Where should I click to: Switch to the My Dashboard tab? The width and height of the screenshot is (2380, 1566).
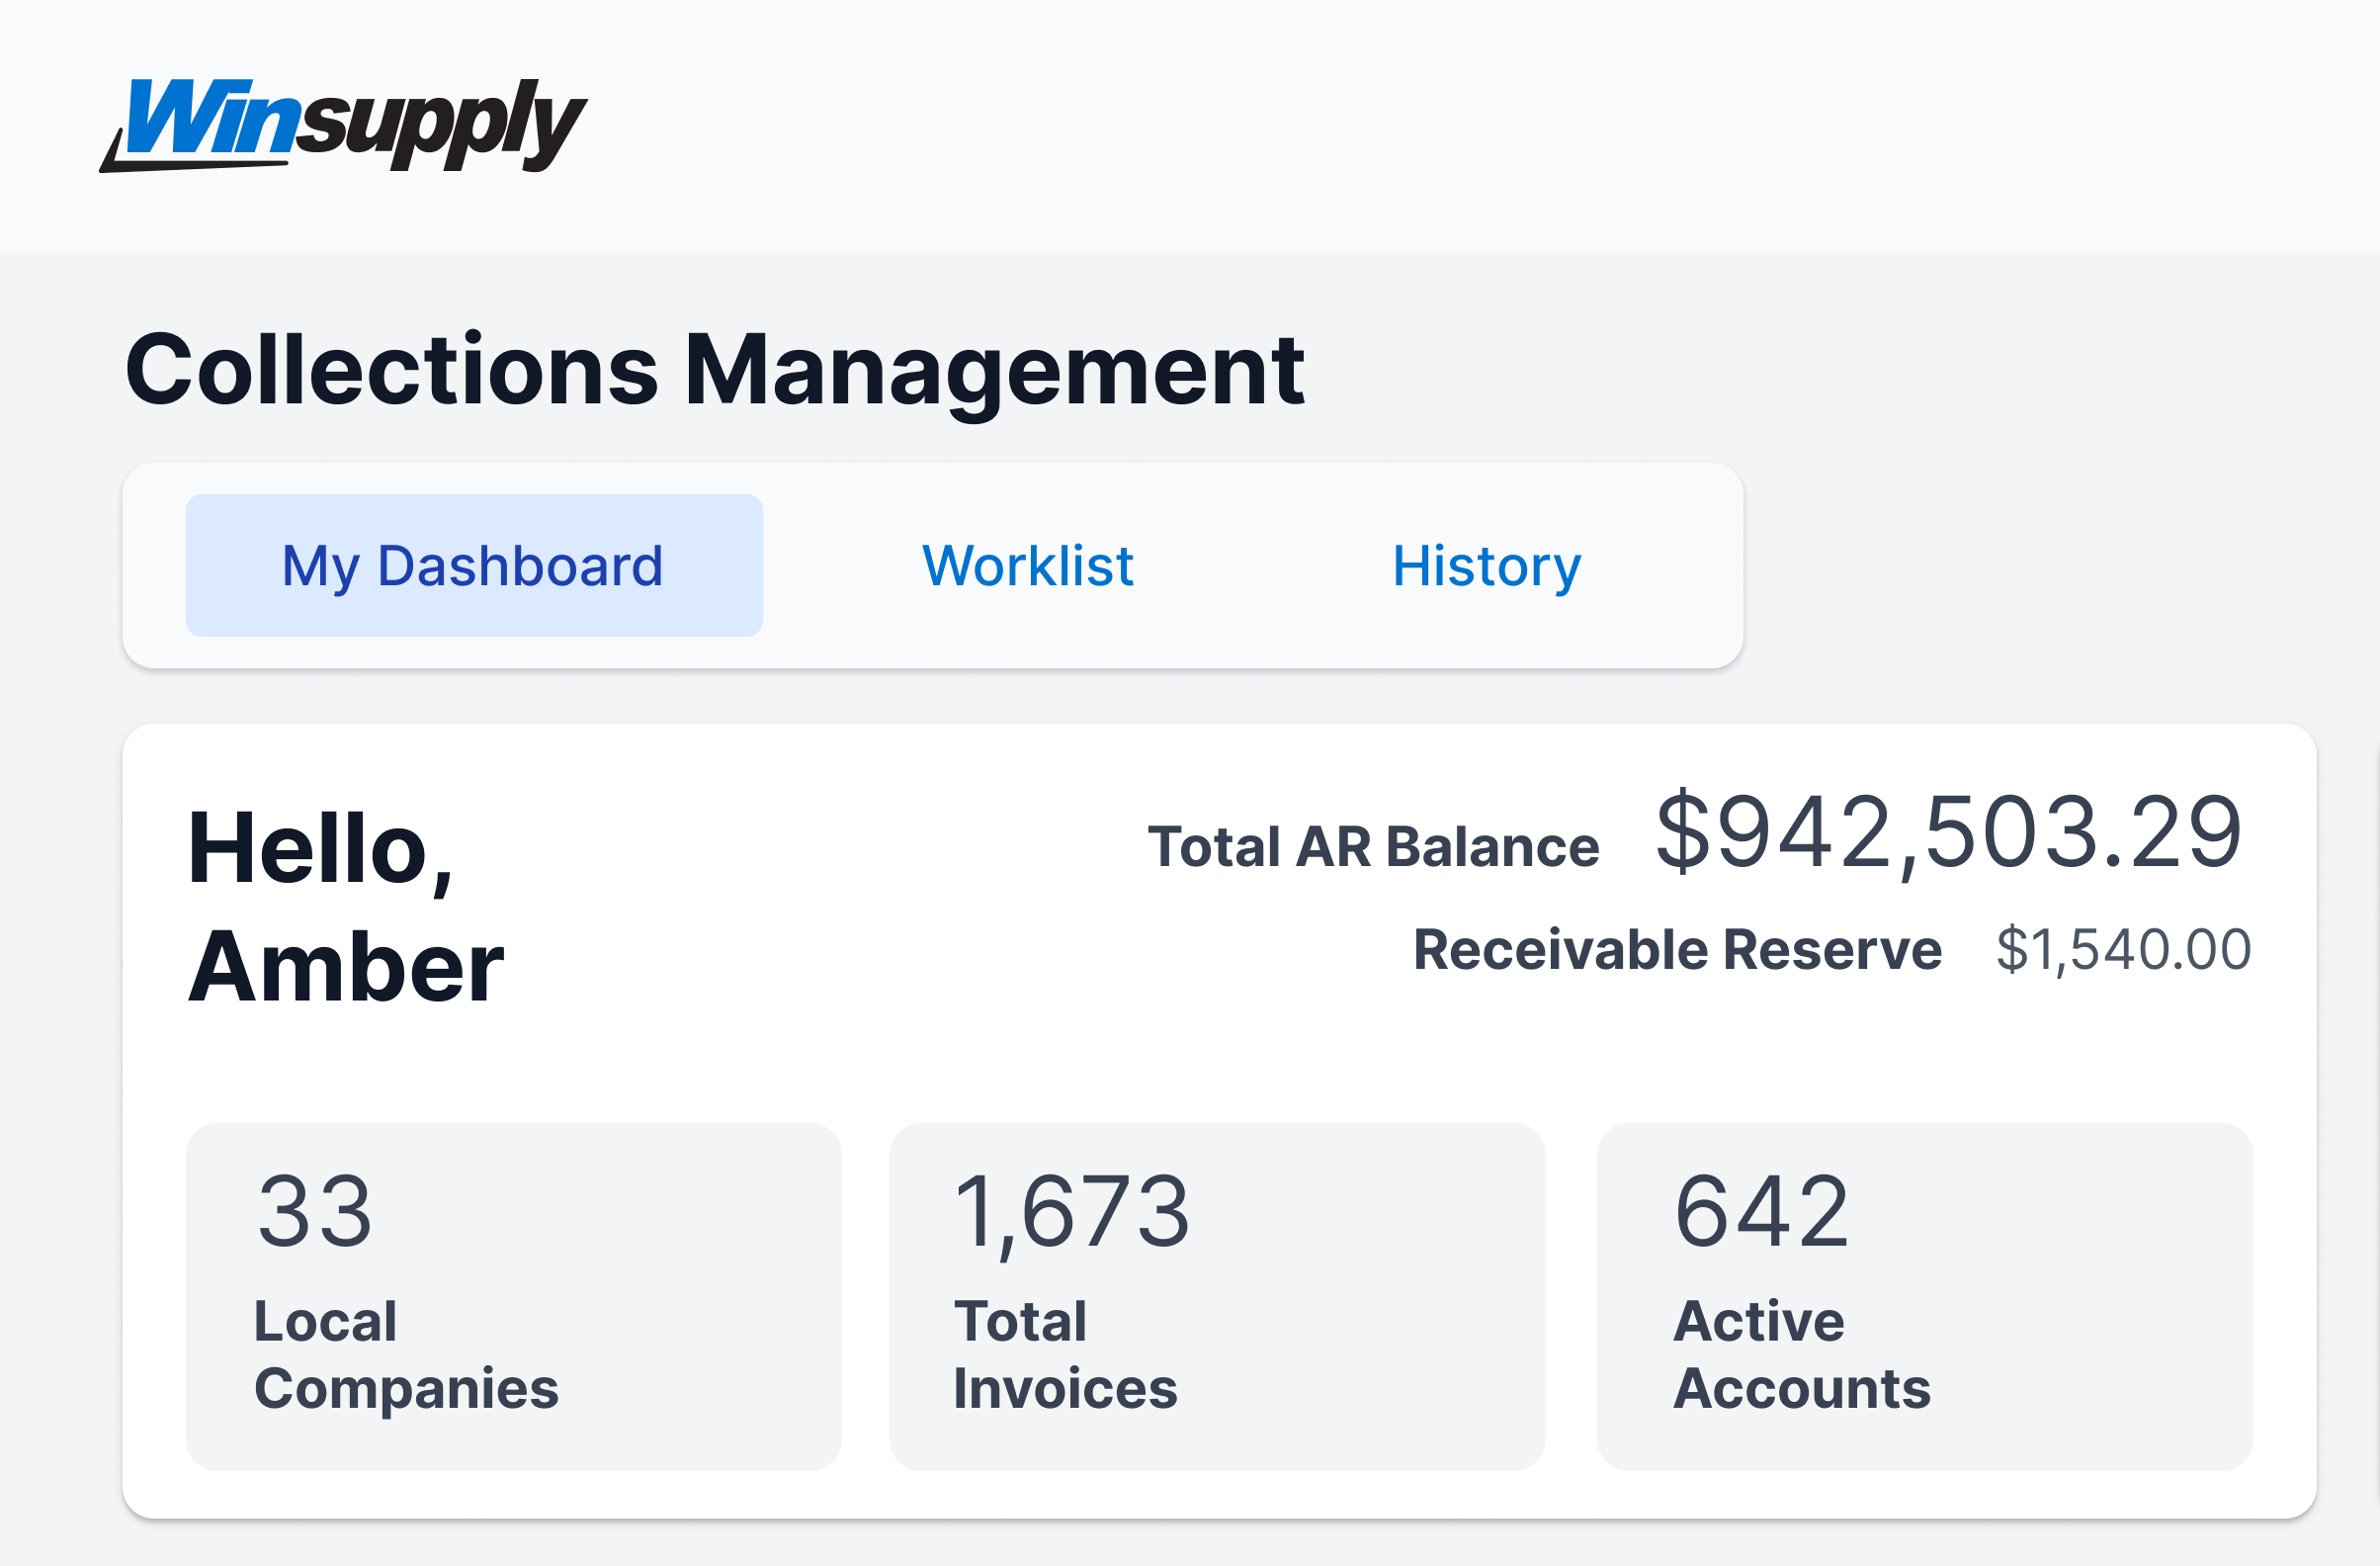coord(473,565)
